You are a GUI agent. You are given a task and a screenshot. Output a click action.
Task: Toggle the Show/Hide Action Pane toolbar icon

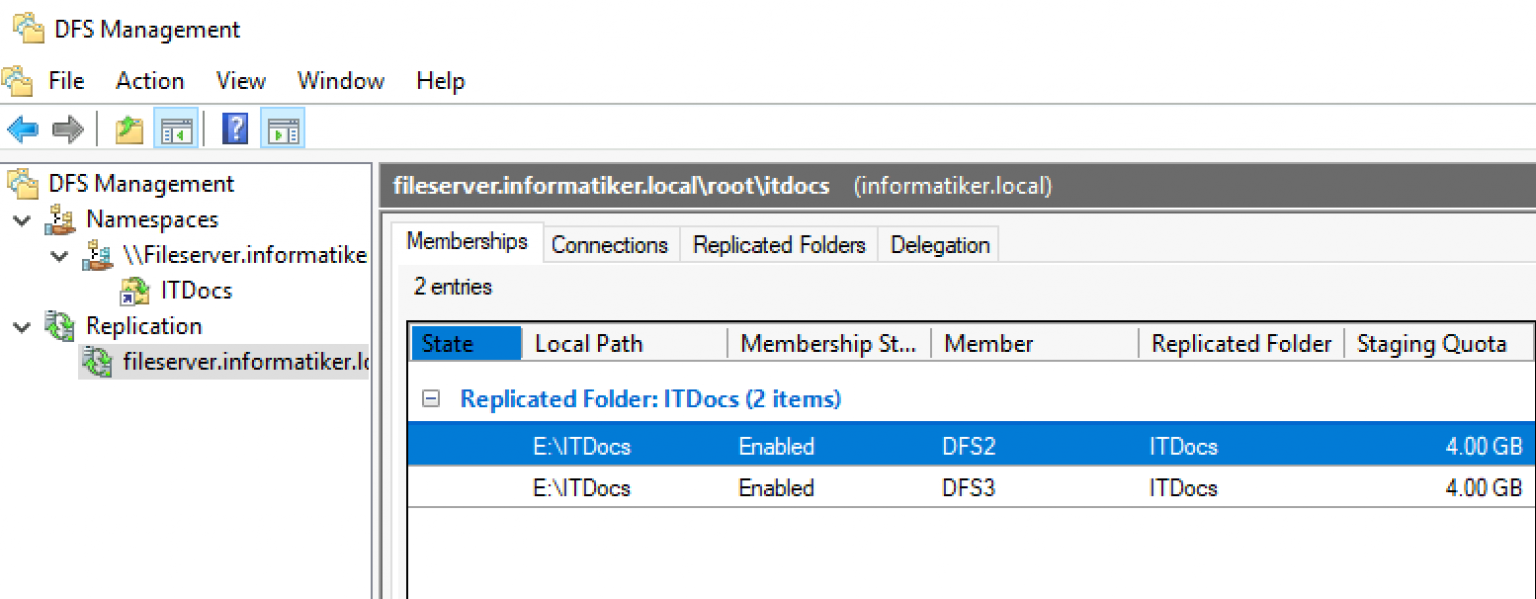point(282,128)
